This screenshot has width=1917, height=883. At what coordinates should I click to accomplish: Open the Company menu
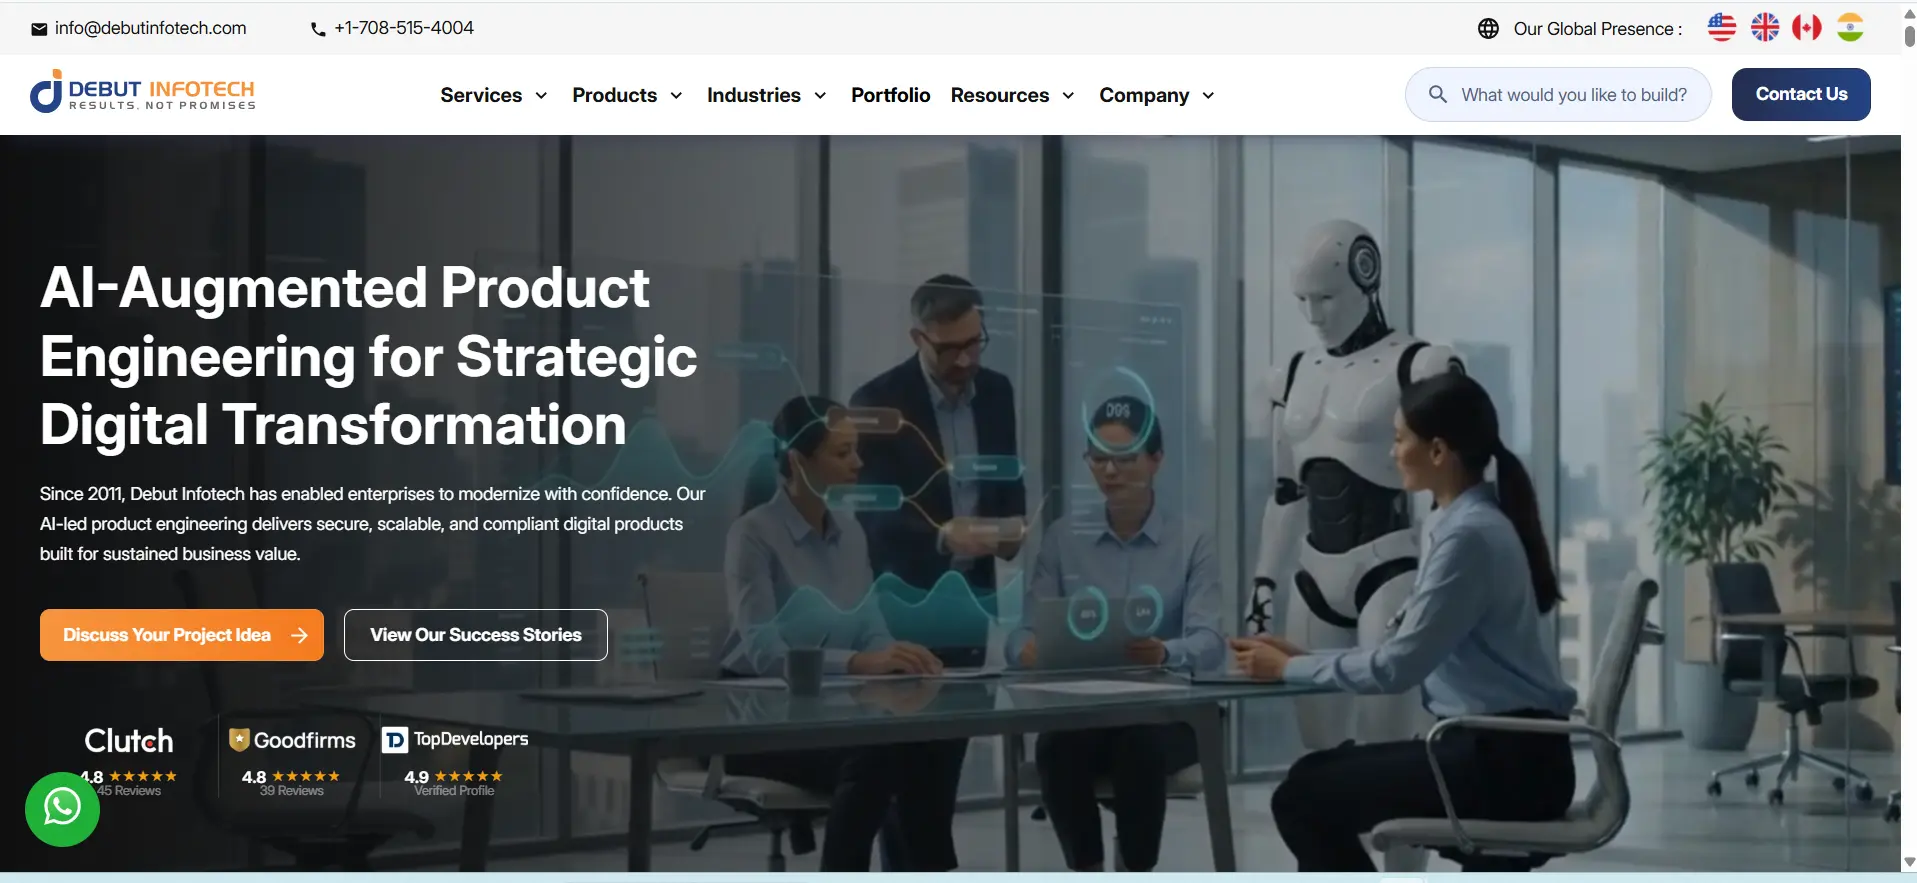[x=1144, y=95]
